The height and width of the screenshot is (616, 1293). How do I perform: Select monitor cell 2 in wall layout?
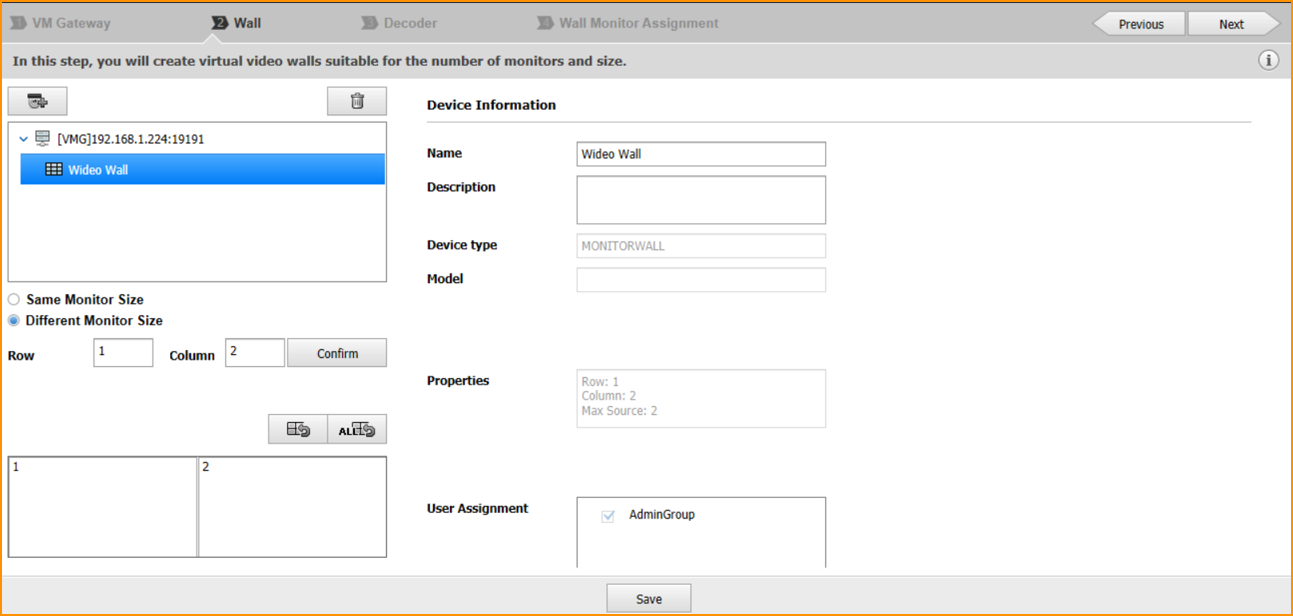(x=292, y=507)
